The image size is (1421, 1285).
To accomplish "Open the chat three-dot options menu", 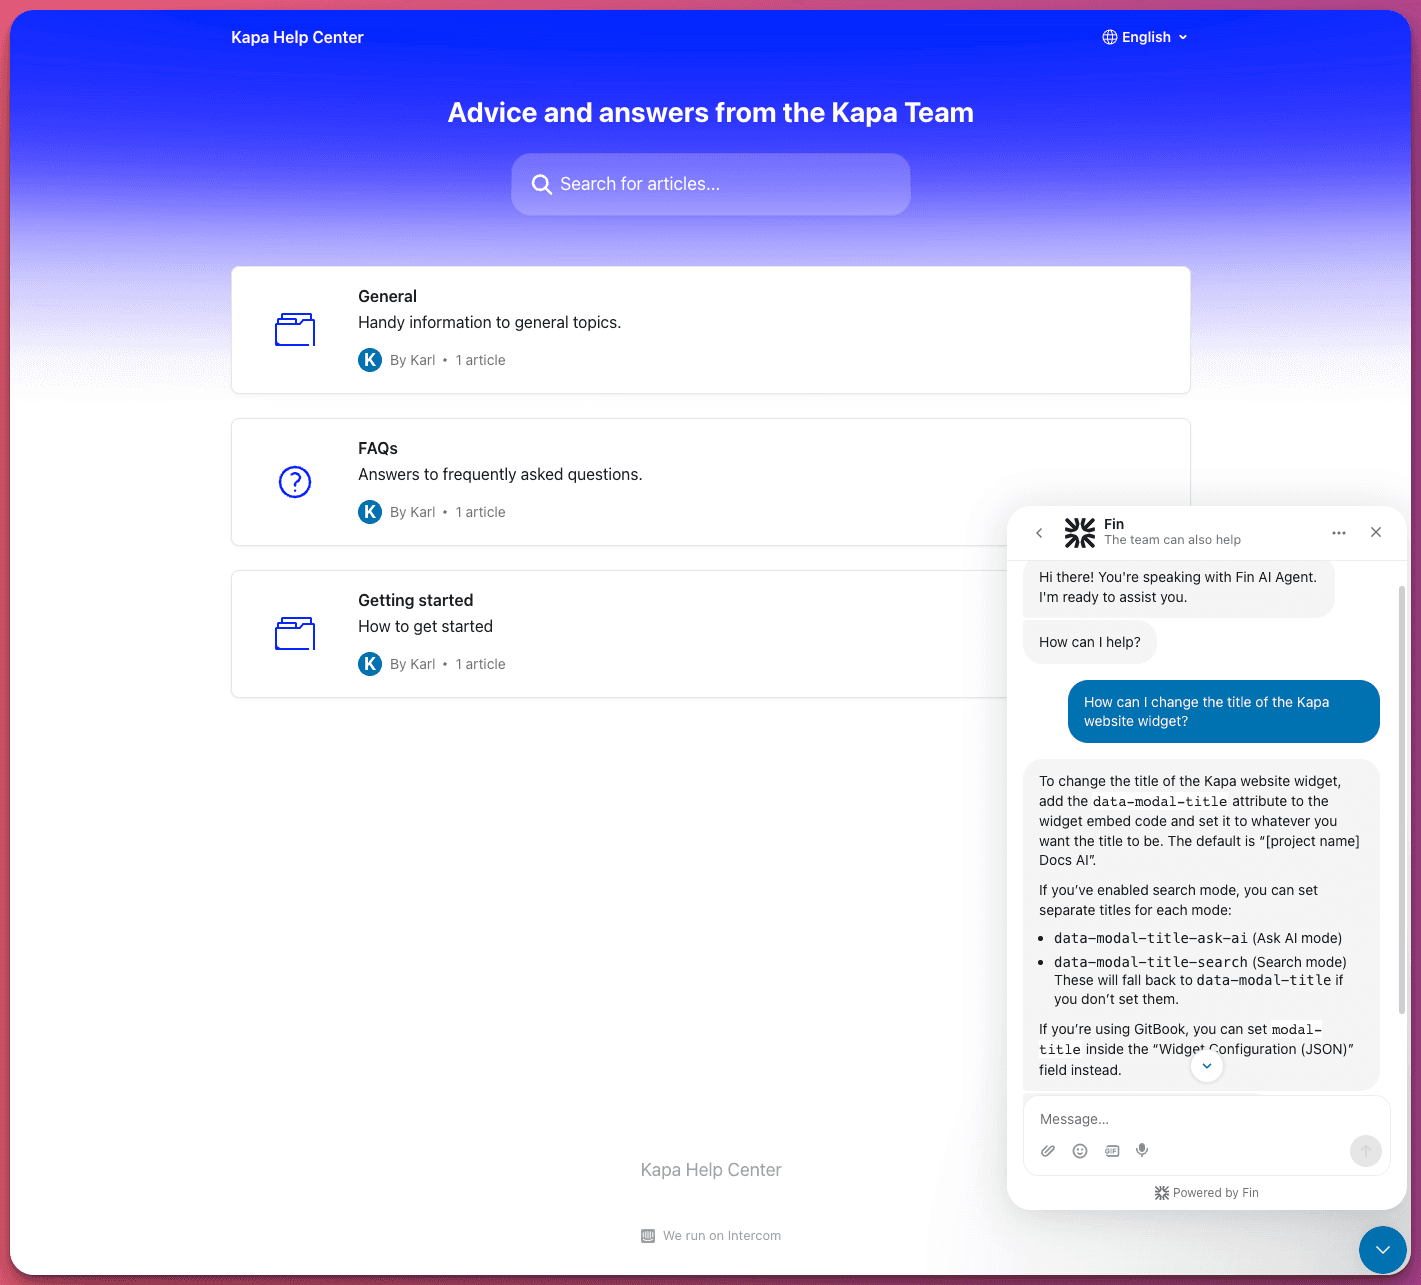I will click(x=1339, y=533).
